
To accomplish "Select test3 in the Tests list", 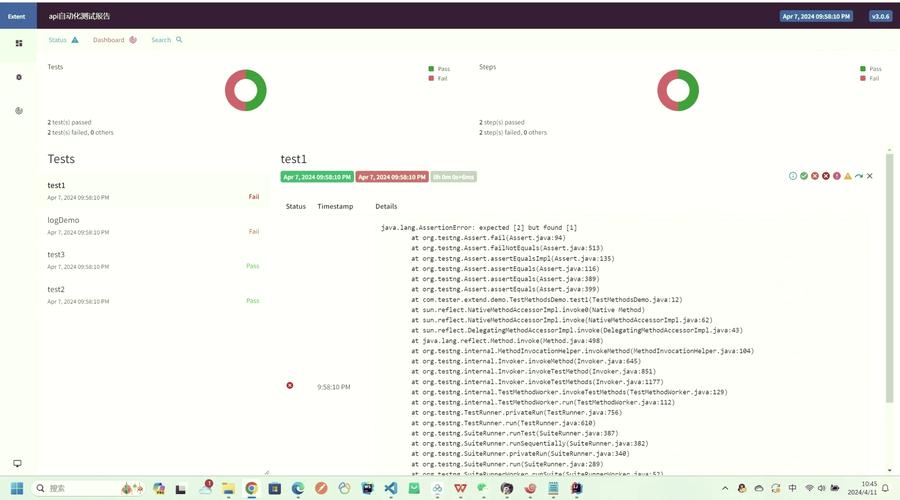I will 153,260.
